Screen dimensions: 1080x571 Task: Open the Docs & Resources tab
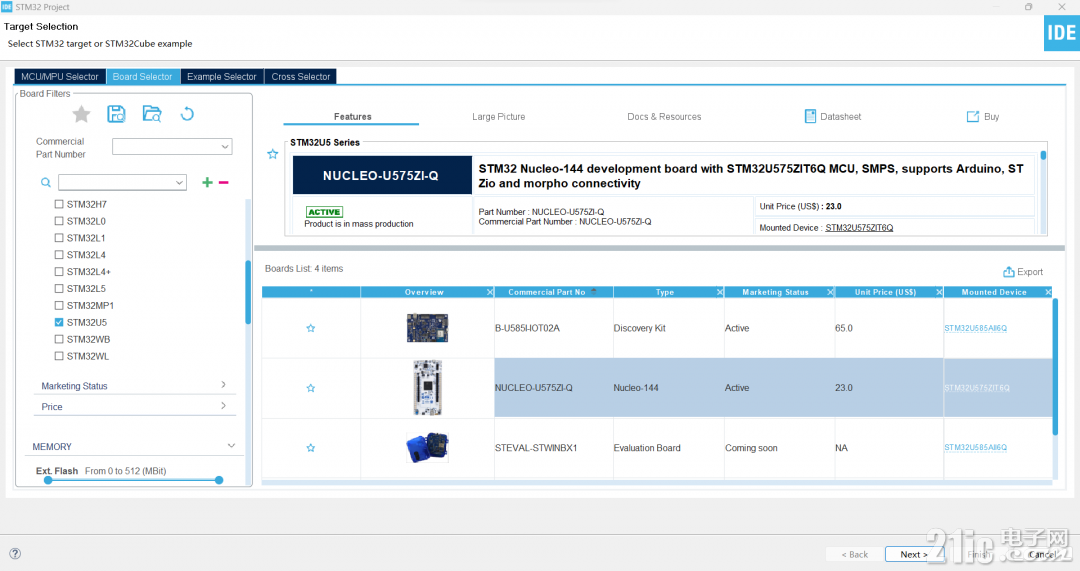[x=664, y=116]
